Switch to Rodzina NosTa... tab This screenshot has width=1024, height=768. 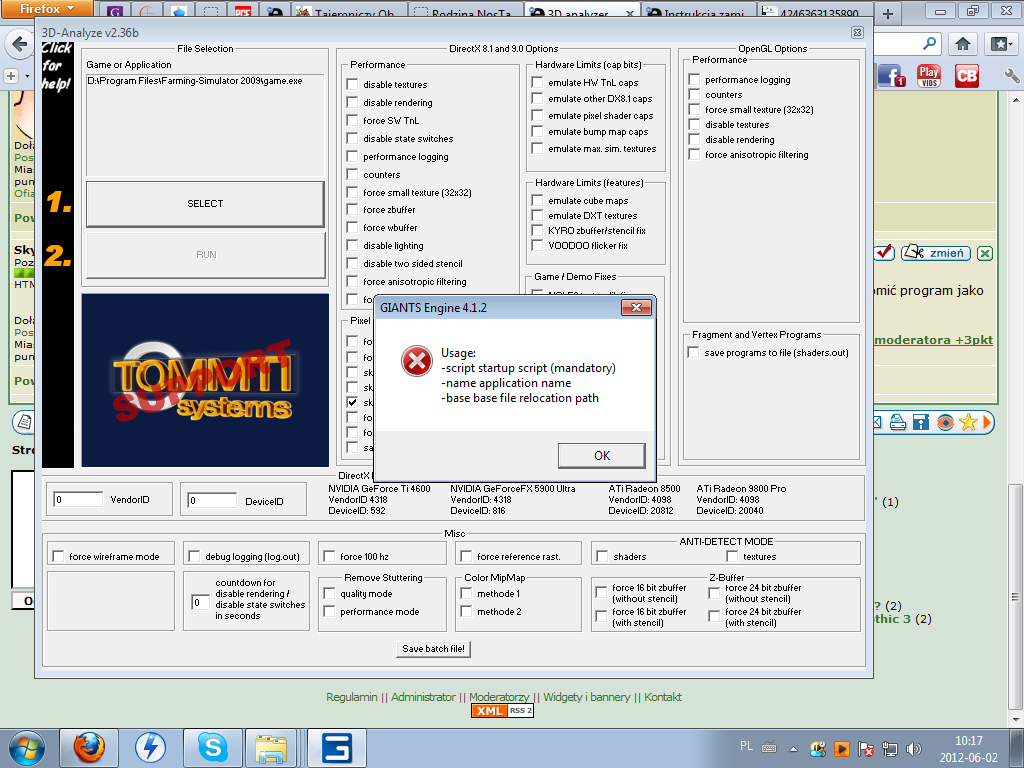click(x=465, y=12)
